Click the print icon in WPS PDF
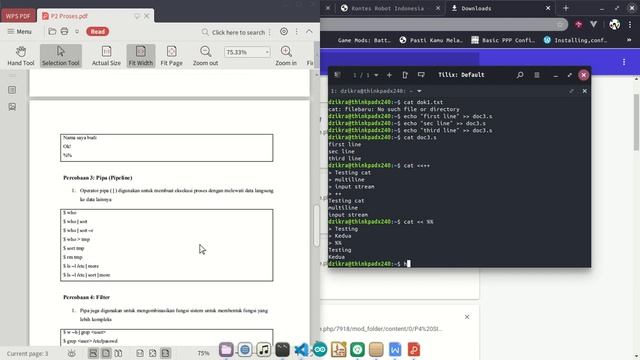Image resolution: width=640 pixels, height=360 pixels. pos(64,31)
